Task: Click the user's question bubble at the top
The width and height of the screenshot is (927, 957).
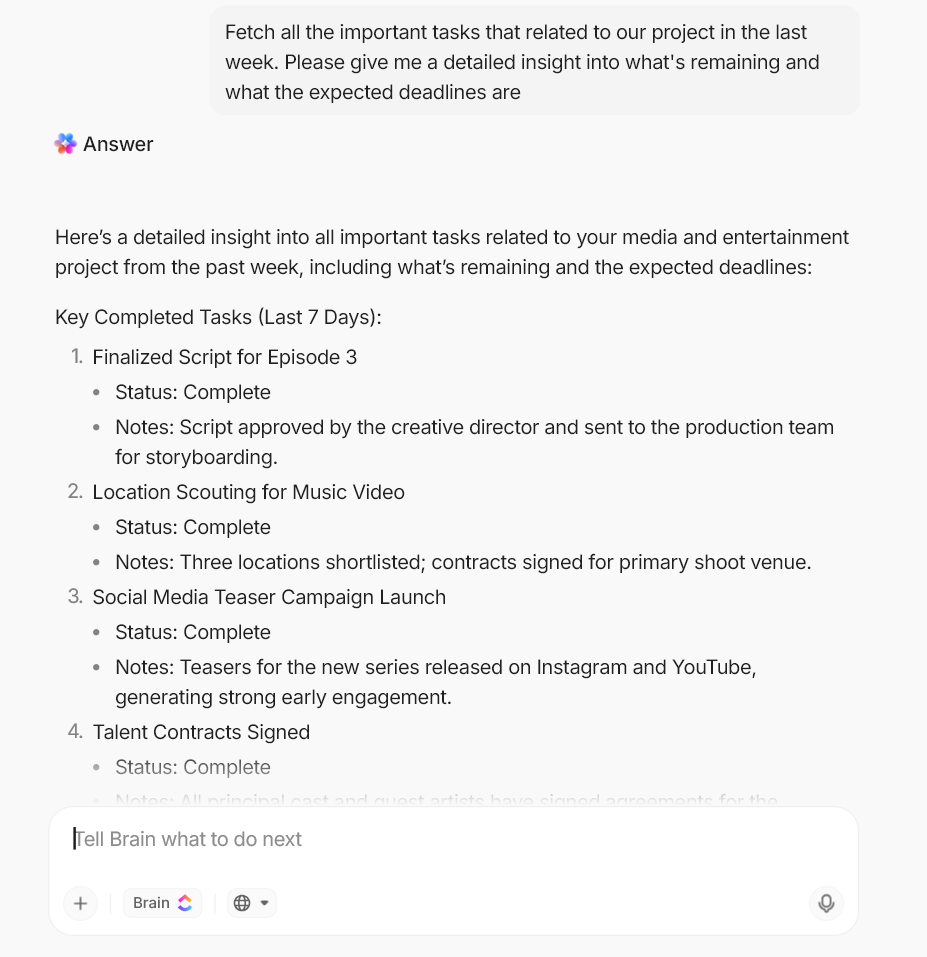Action: (x=534, y=60)
